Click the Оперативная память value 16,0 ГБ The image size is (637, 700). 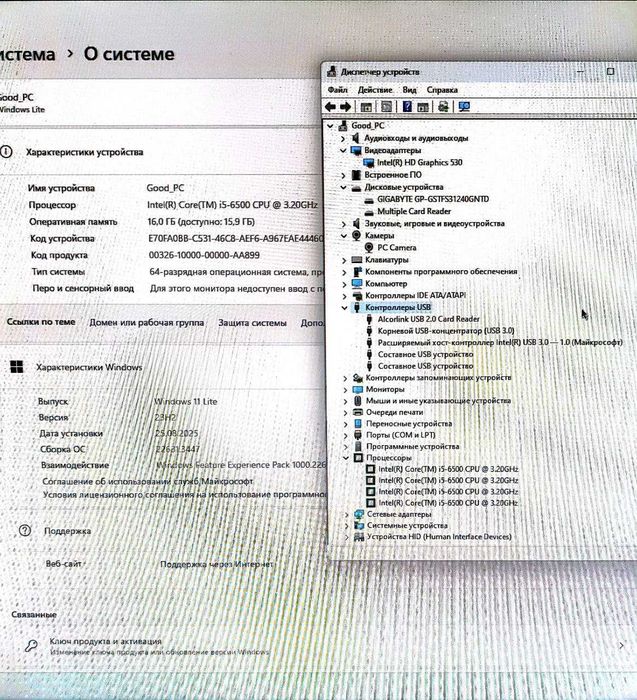tap(201, 222)
